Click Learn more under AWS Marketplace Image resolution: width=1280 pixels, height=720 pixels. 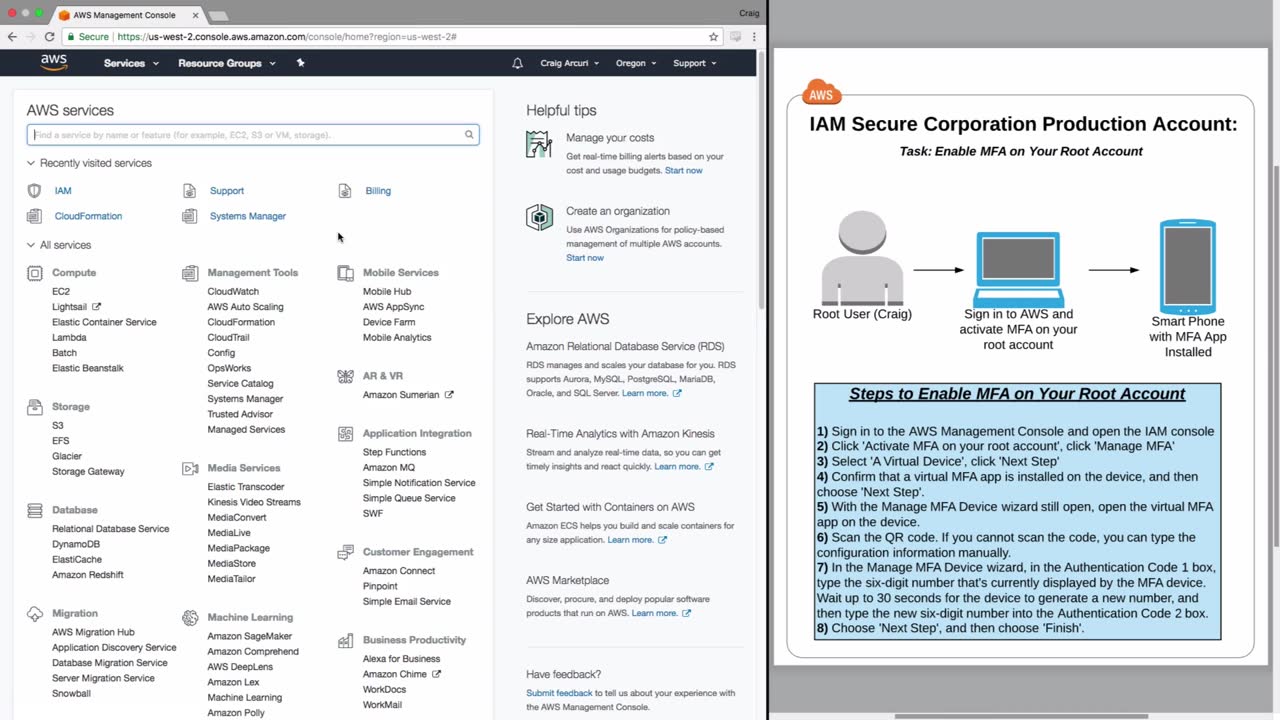pos(654,613)
